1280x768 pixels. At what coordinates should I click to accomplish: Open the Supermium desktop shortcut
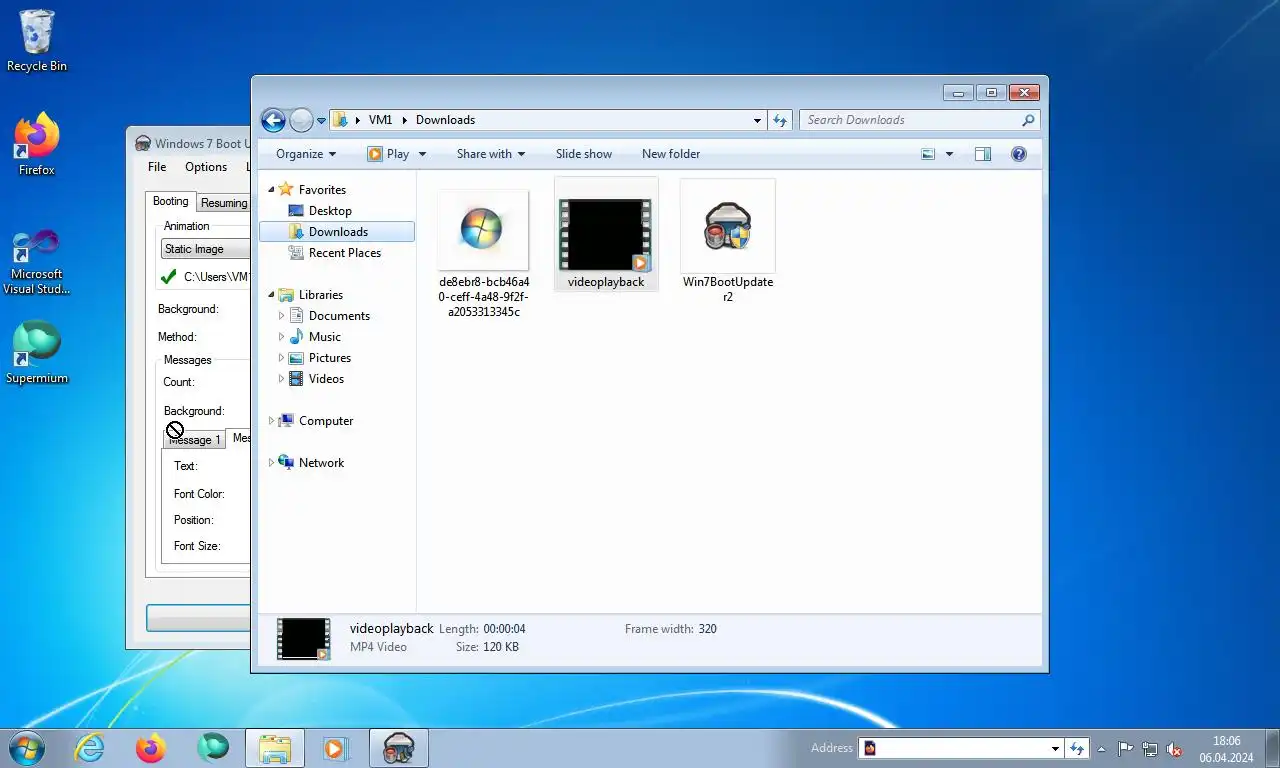tap(37, 352)
